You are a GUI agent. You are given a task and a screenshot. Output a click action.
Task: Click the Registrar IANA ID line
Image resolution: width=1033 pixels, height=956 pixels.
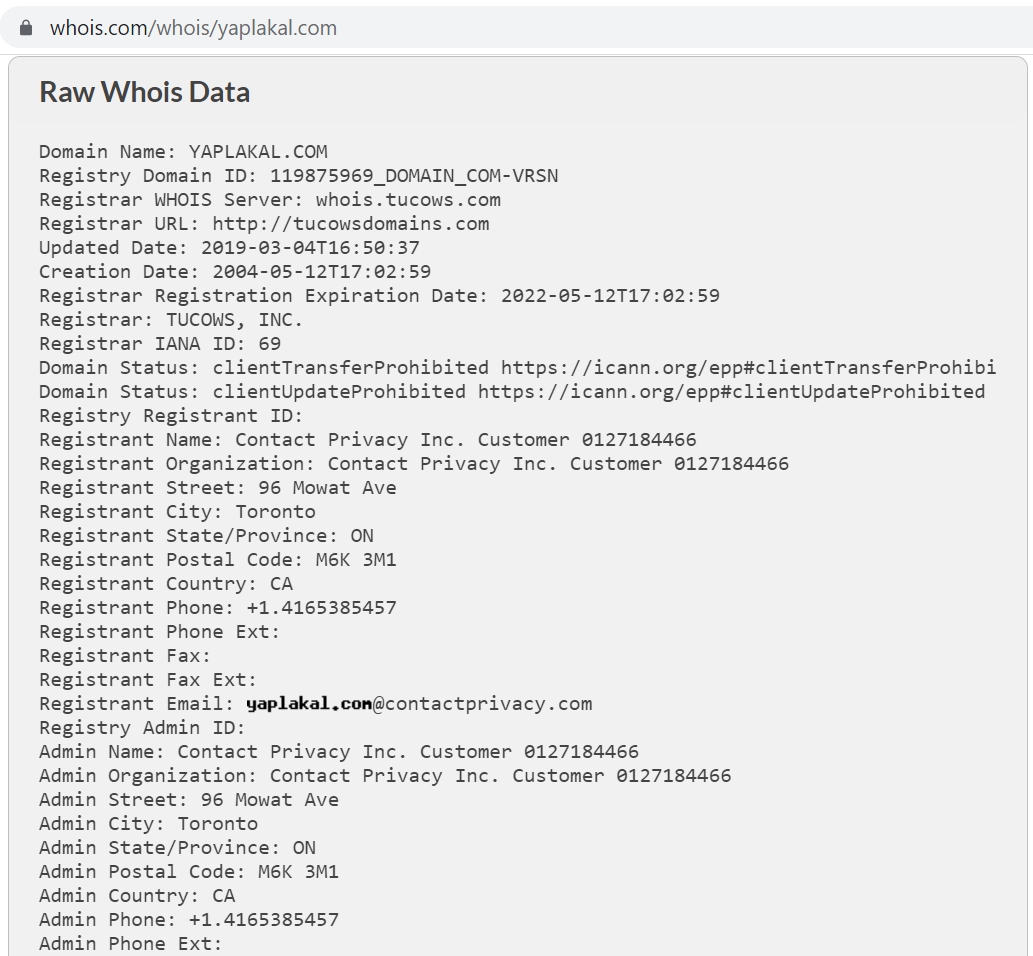click(x=160, y=343)
